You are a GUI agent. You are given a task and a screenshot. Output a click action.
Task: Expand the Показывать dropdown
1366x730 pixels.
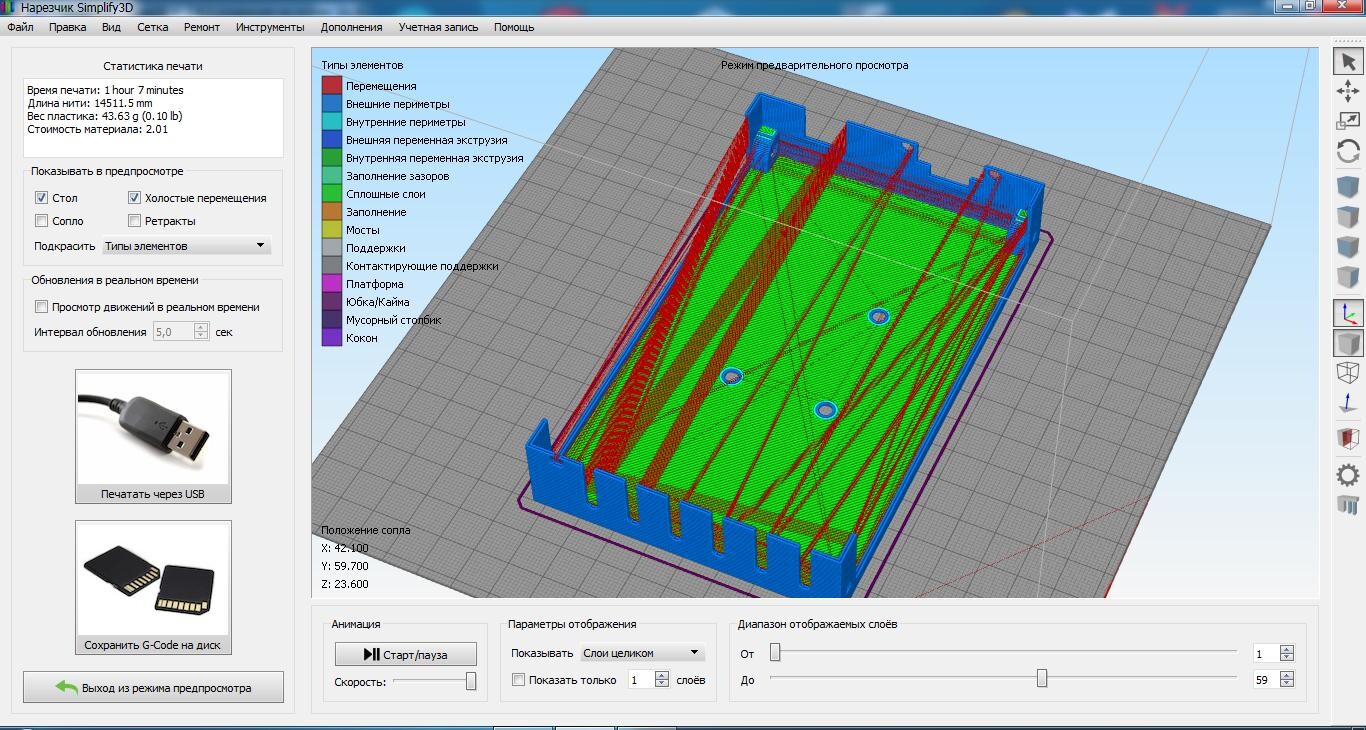coord(642,653)
